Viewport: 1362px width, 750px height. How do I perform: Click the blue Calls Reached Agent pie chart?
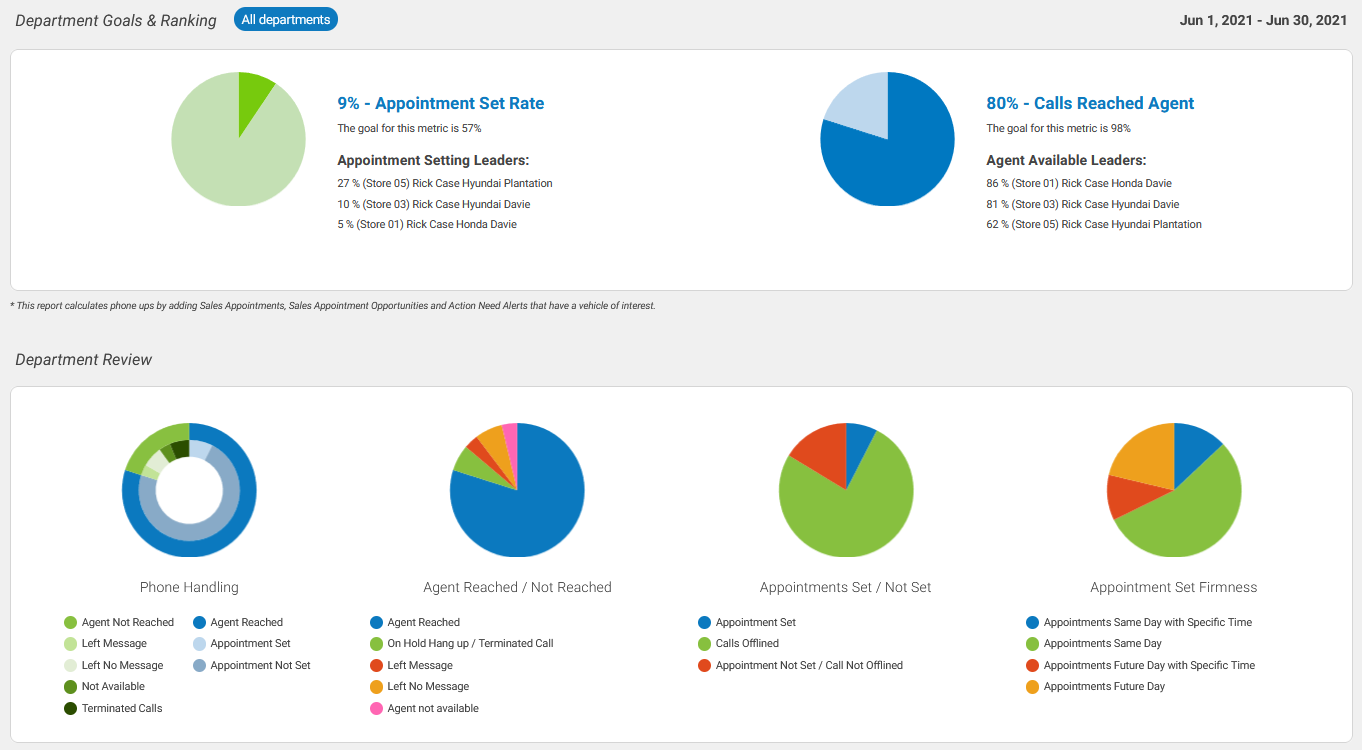tap(887, 139)
